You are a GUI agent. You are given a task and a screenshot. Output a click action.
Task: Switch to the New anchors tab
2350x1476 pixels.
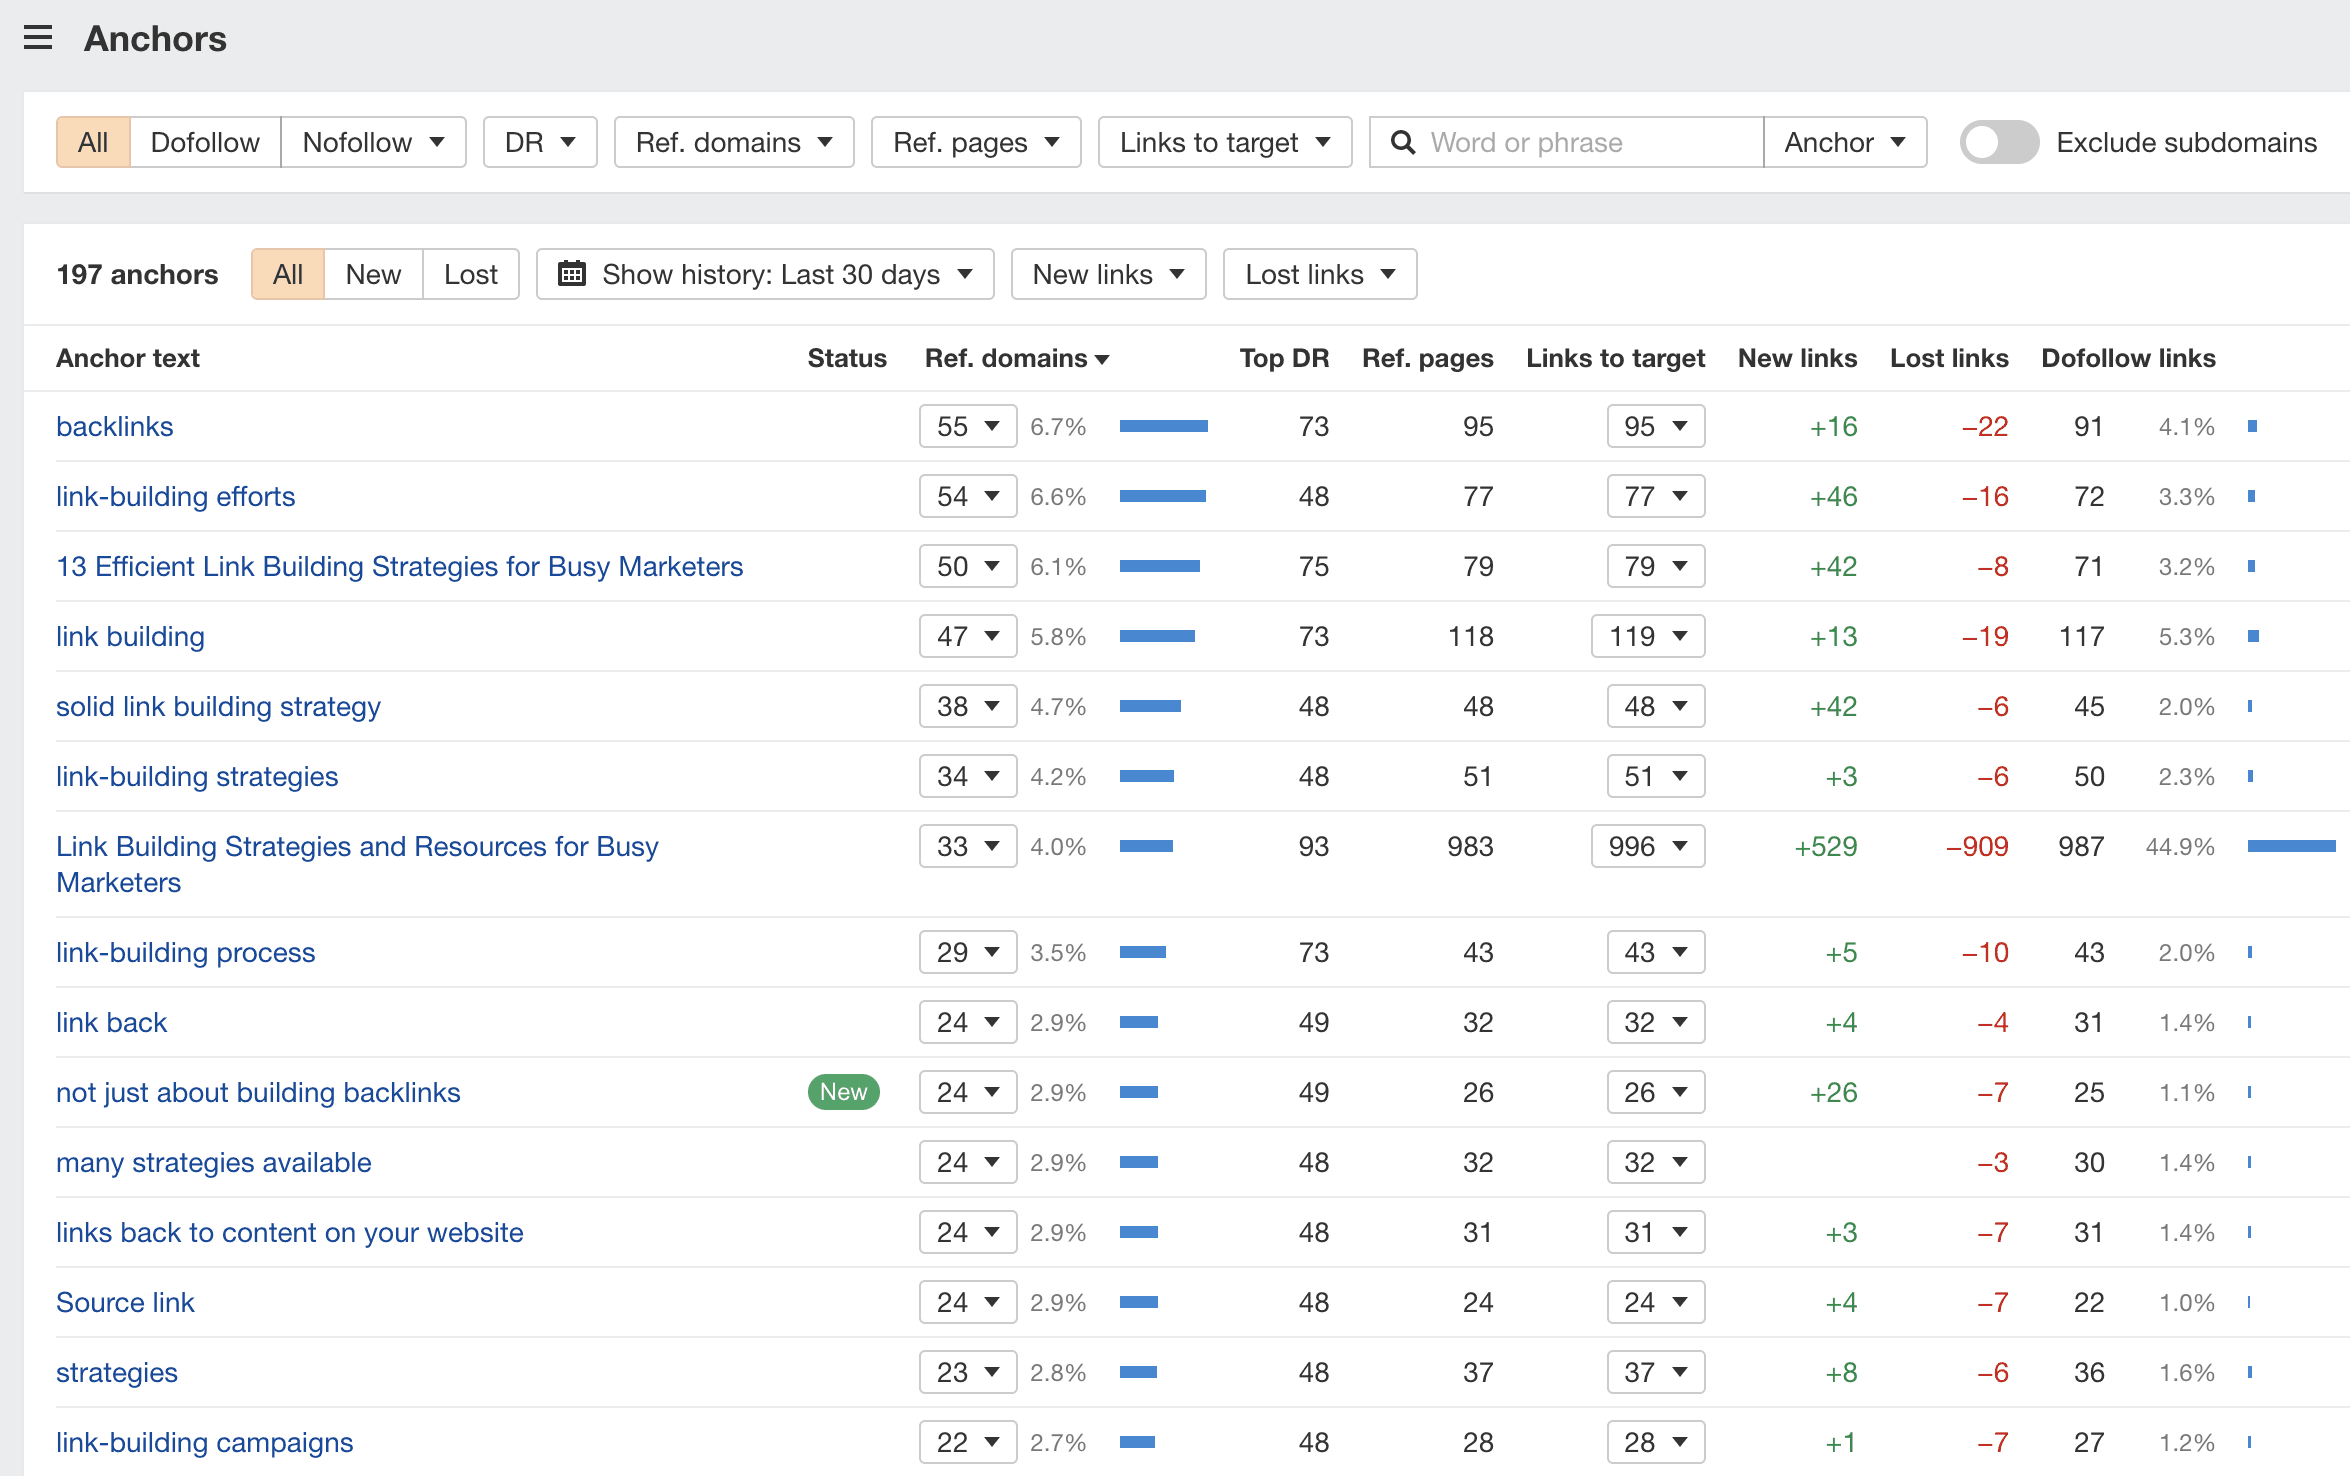pyautogui.click(x=373, y=274)
